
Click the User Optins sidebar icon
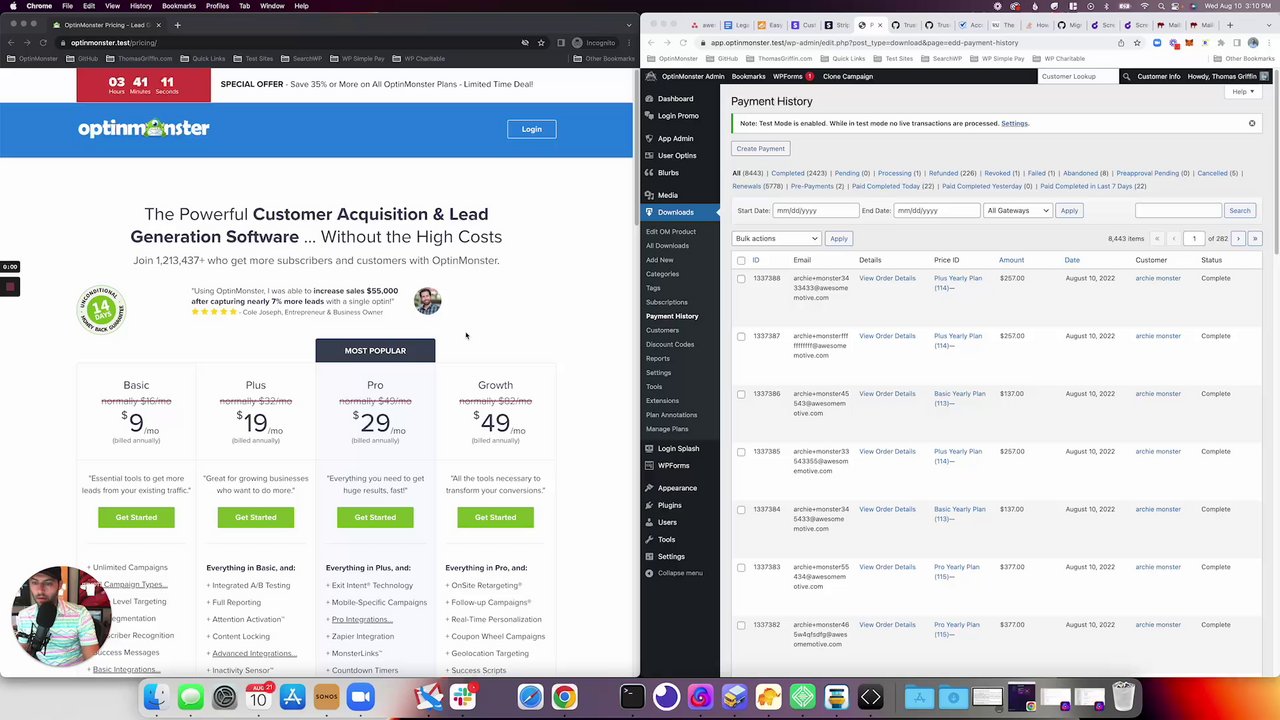pyautogui.click(x=649, y=156)
